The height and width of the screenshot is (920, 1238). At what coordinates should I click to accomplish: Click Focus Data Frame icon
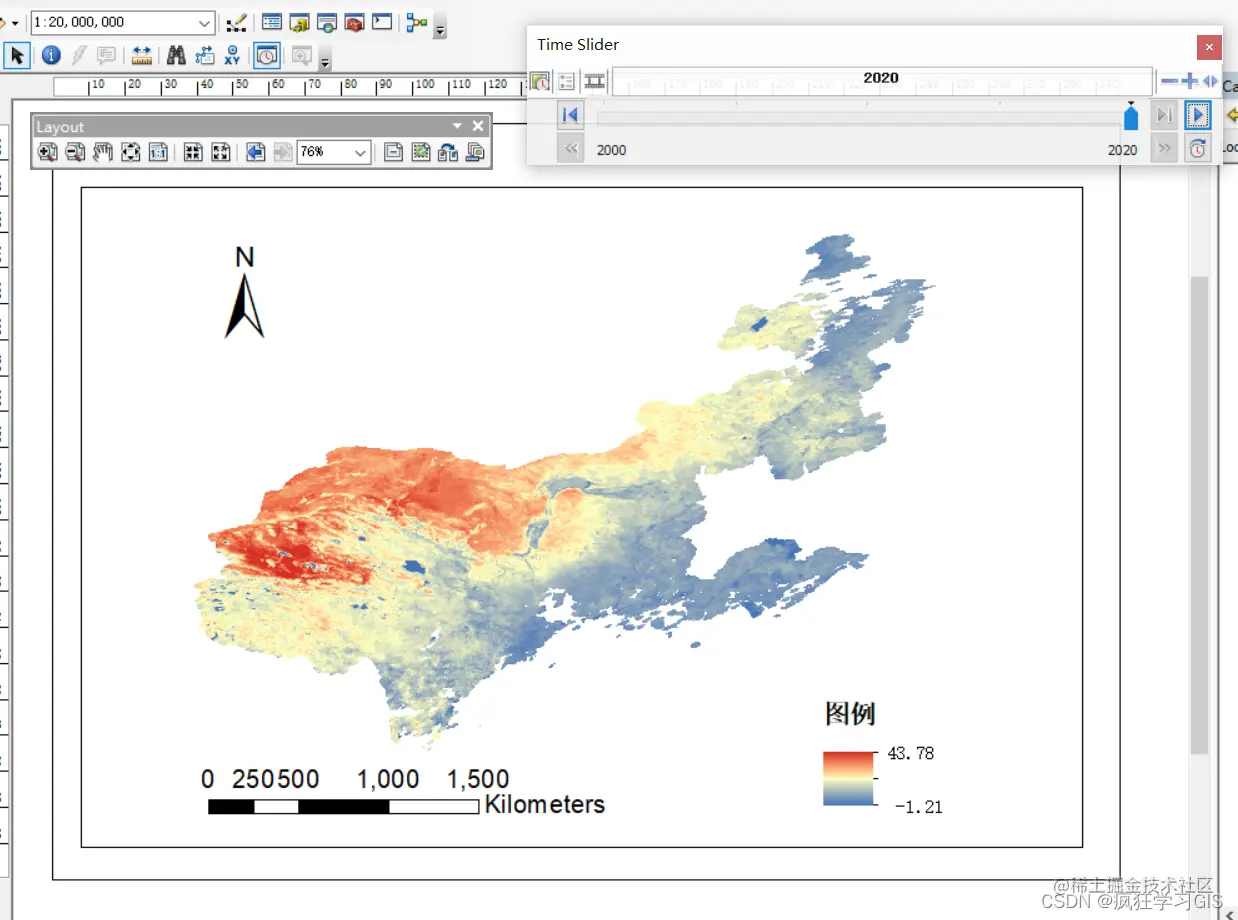(421, 152)
